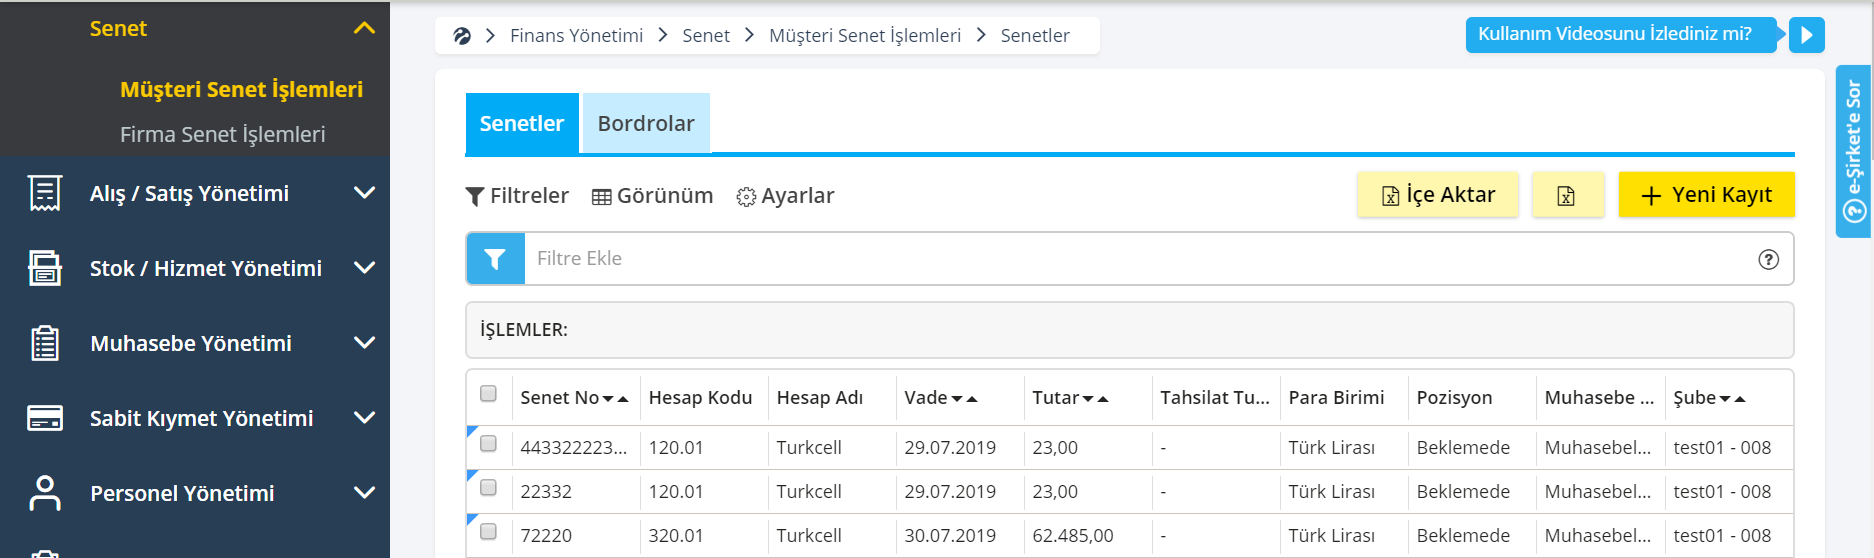Open the Görünüm view options
Viewport: 1874px width, 558px height.
pos(652,196)
